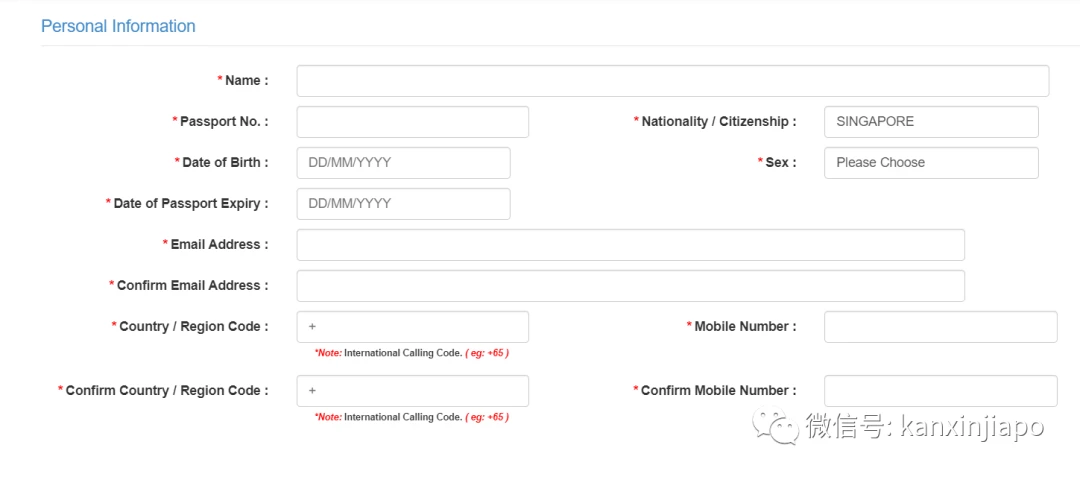Click the Country / Region Code field
Viewport: 1080px width, 477px height.
tap(413, 326)
